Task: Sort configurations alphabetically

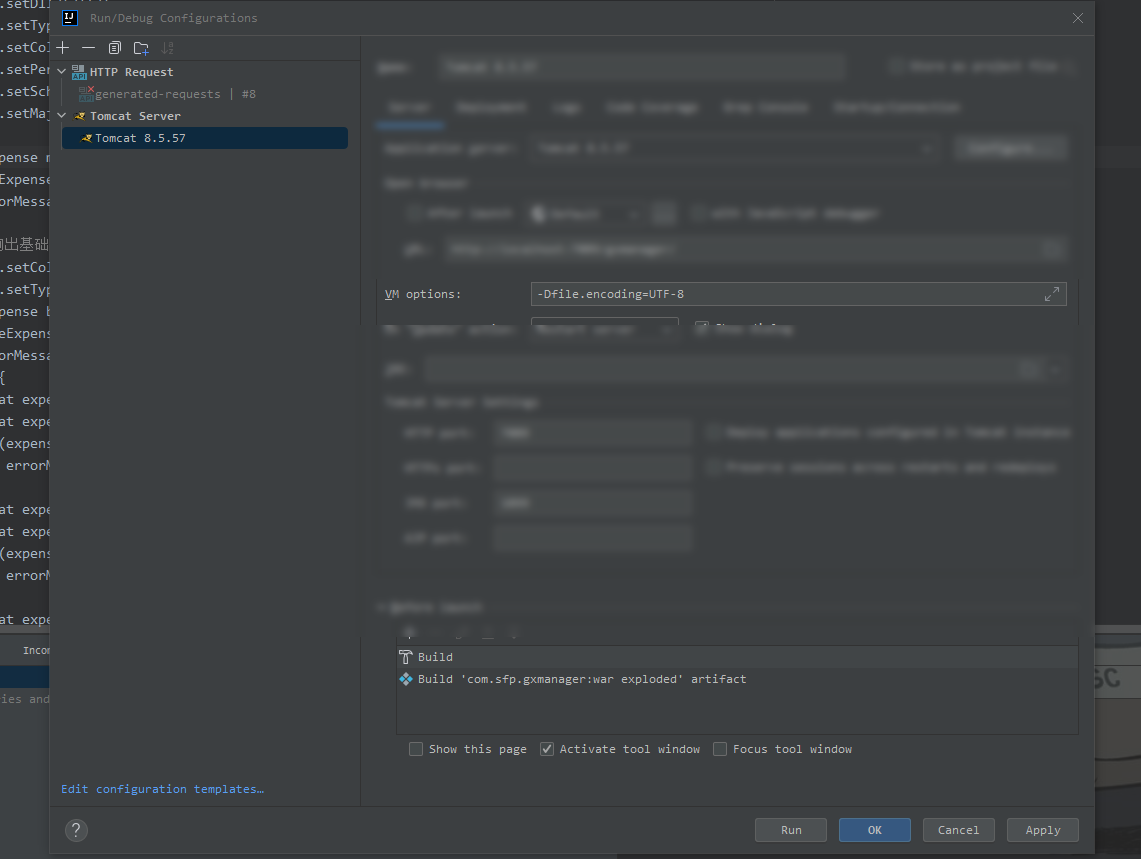Action: pyautogui.click(x=167, y=48)
